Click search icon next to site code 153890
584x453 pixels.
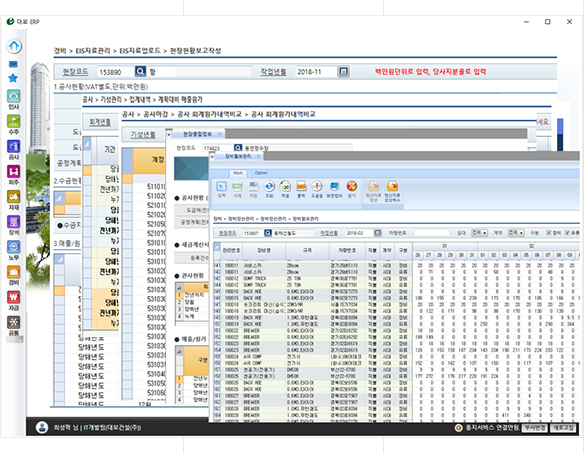(140, 72)
